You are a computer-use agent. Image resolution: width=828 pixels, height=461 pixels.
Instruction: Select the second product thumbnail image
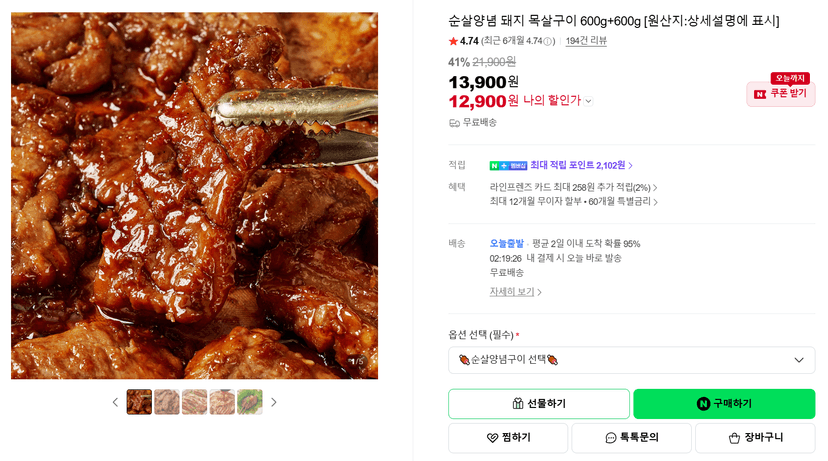coord(167,402)
